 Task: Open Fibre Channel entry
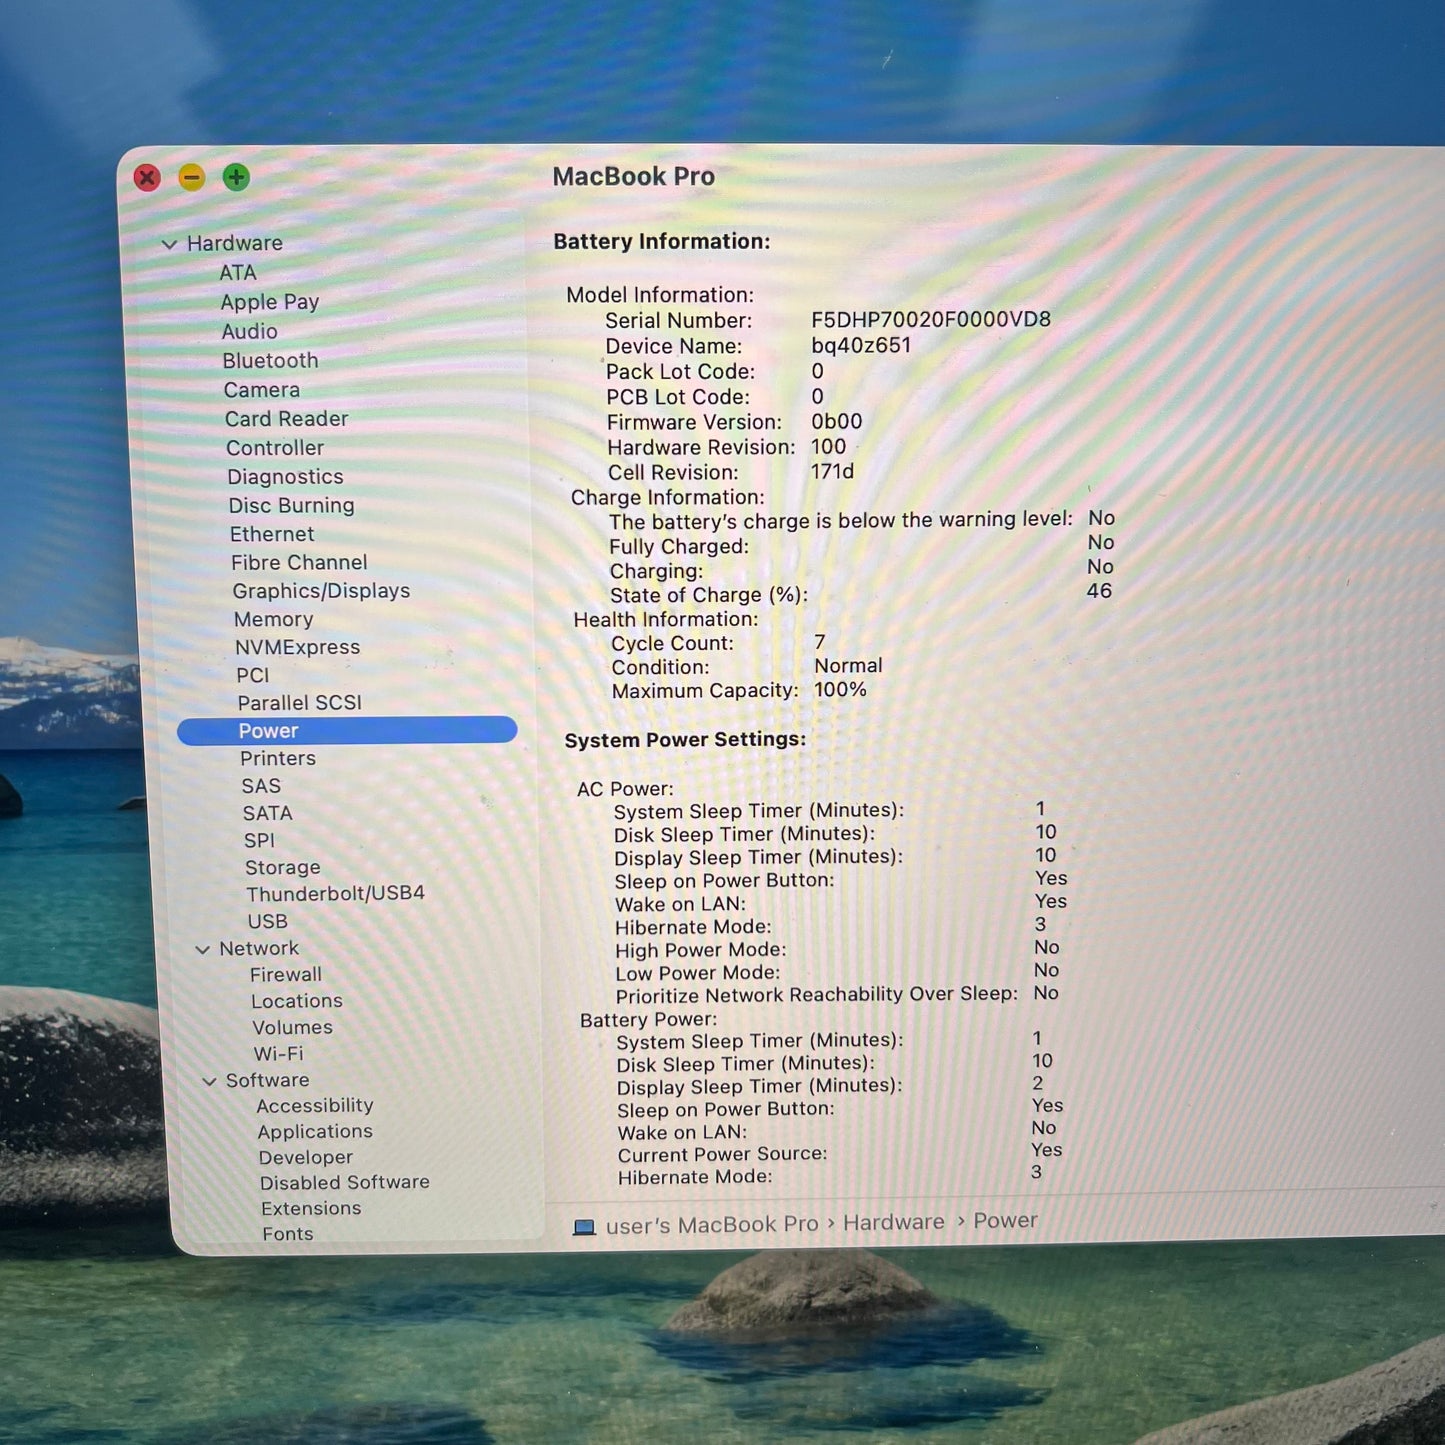click(299, 562)
